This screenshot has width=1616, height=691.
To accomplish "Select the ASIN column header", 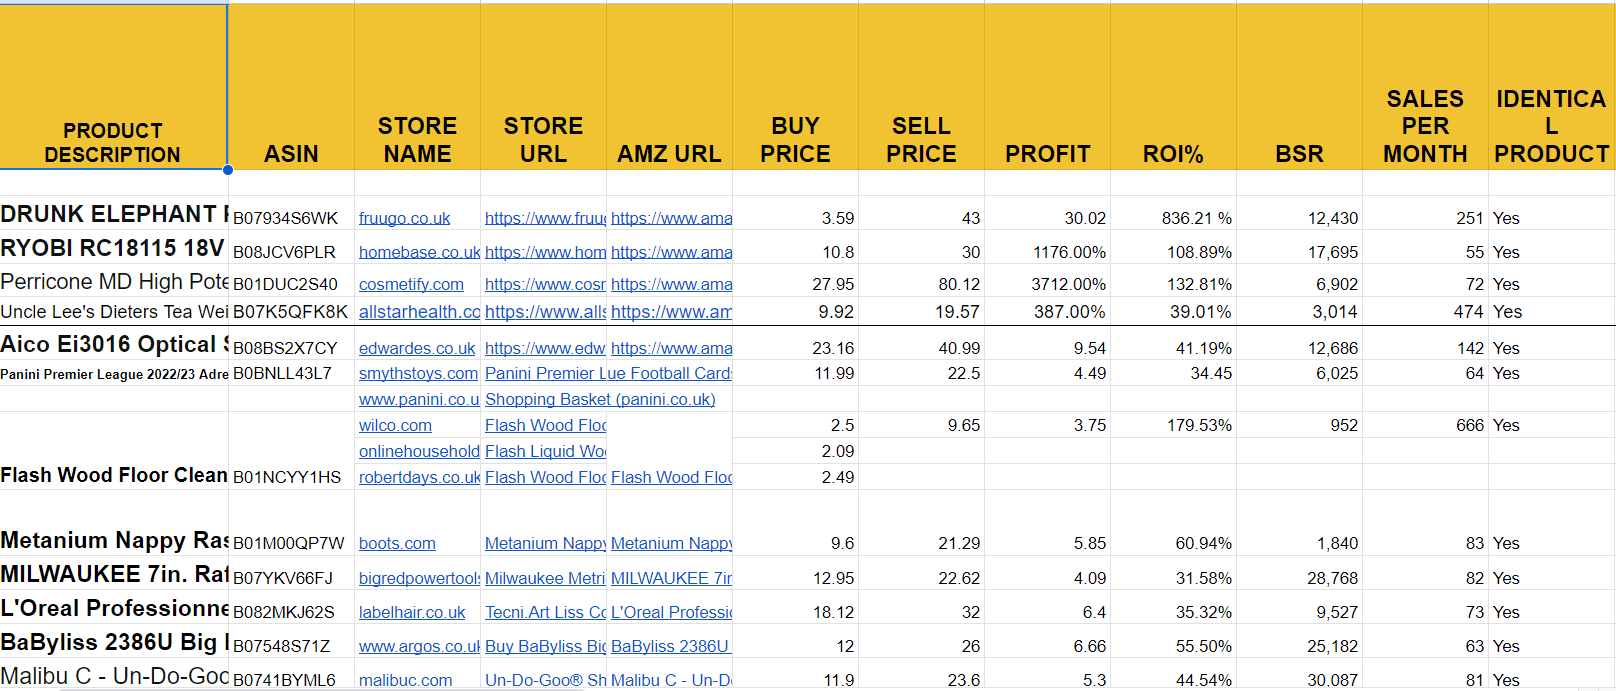I will click(x=291, y=86).
